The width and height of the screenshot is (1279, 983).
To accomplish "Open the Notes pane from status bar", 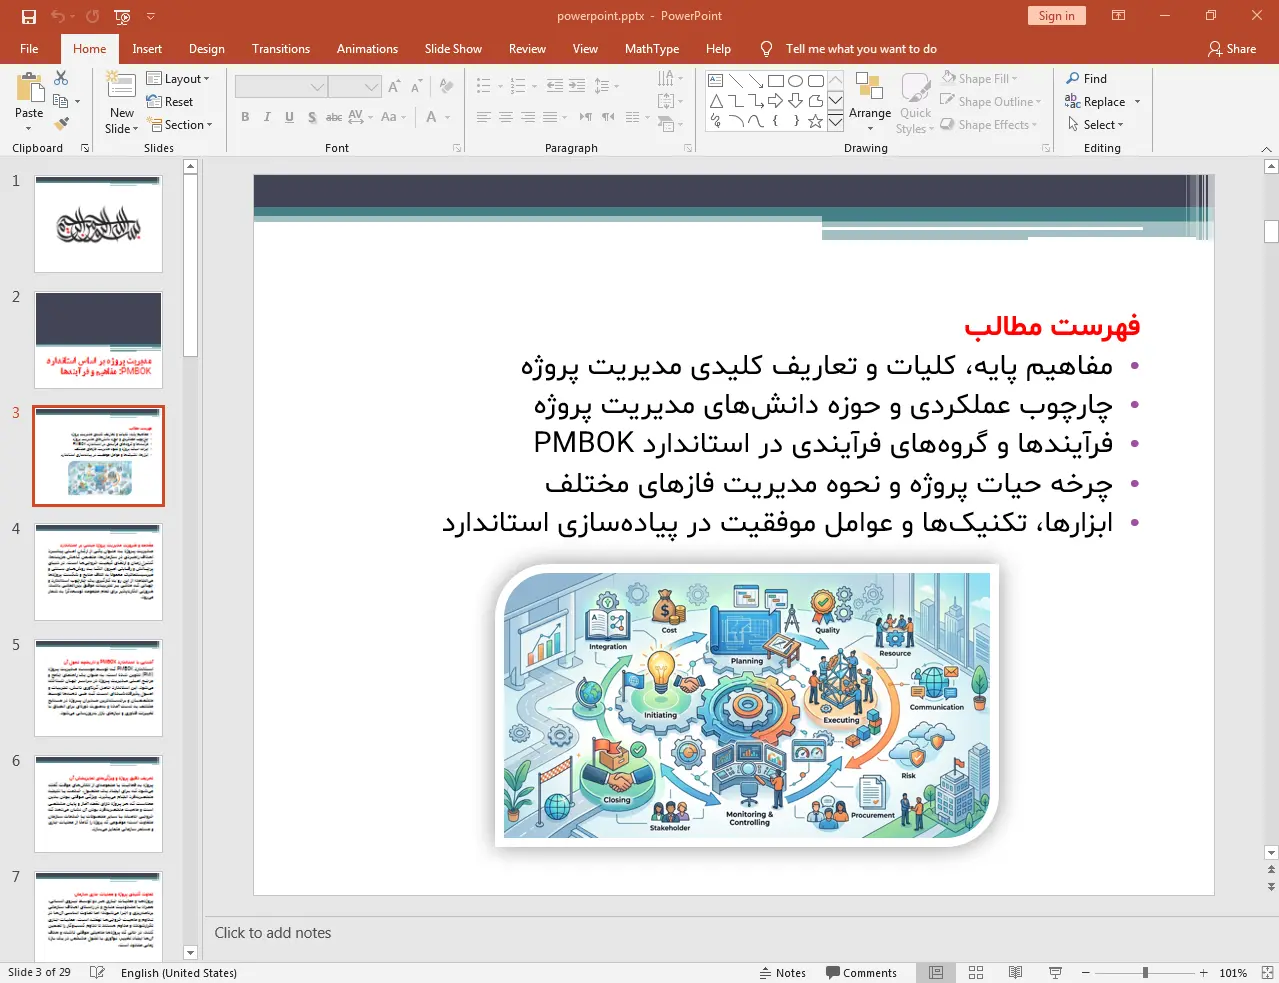I will (x=782, y=972).
